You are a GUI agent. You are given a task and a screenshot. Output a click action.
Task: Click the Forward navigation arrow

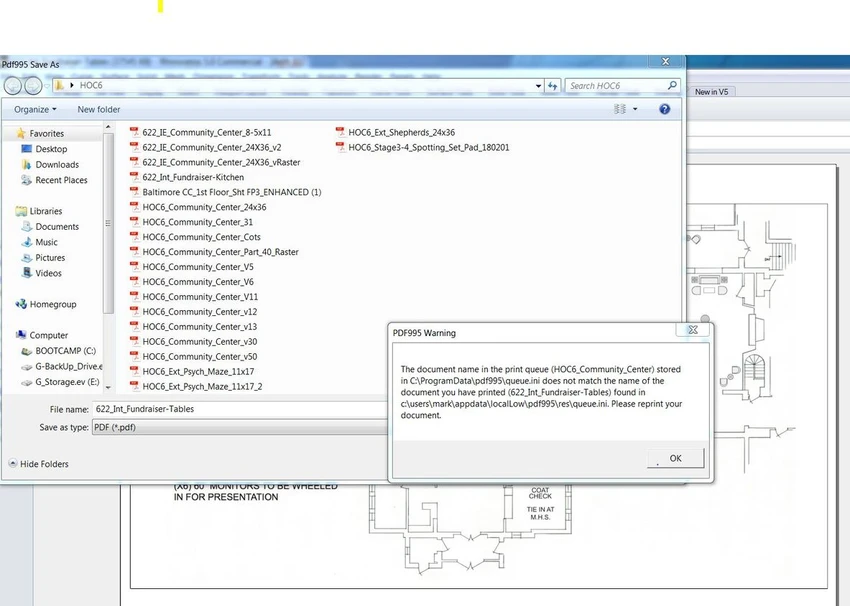(x=33, y=86)
